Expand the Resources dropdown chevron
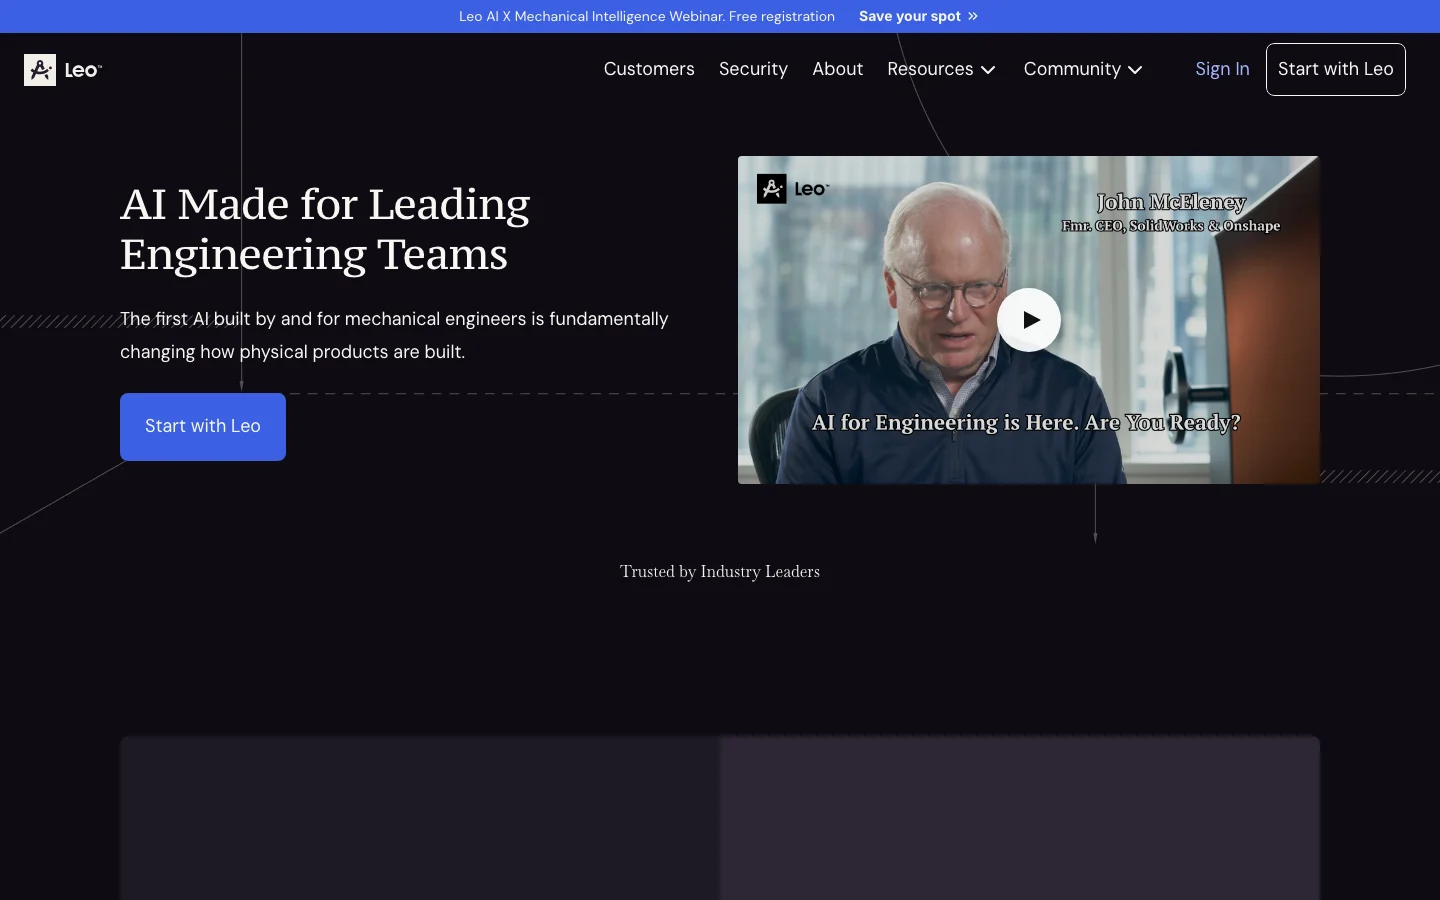This screenshot has width=1440, height=900. pos(988,70)
